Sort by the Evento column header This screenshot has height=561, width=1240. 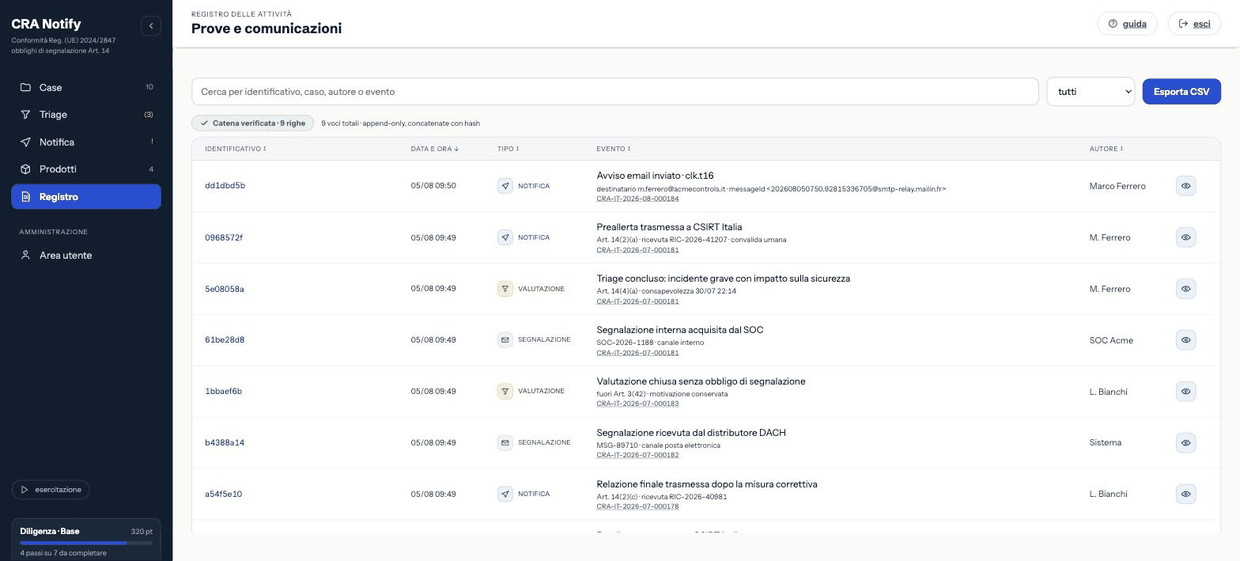[613, 149]
